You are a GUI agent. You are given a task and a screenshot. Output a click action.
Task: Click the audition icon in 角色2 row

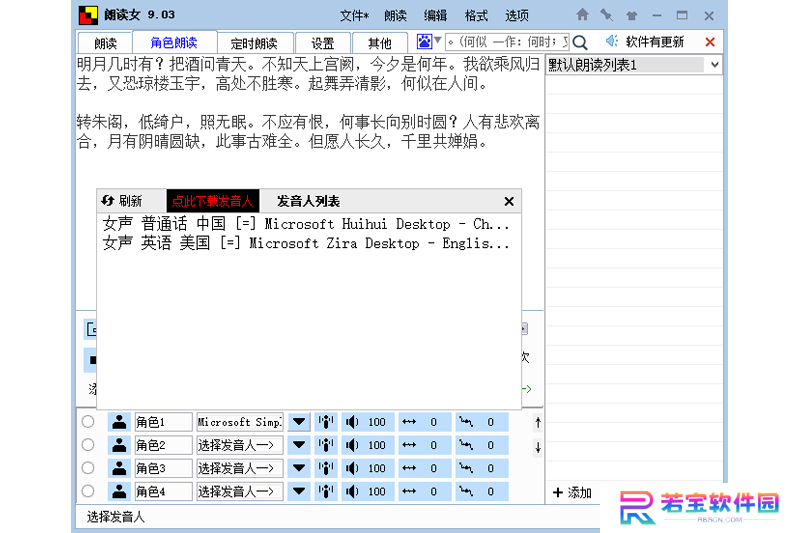pos(326,445)
